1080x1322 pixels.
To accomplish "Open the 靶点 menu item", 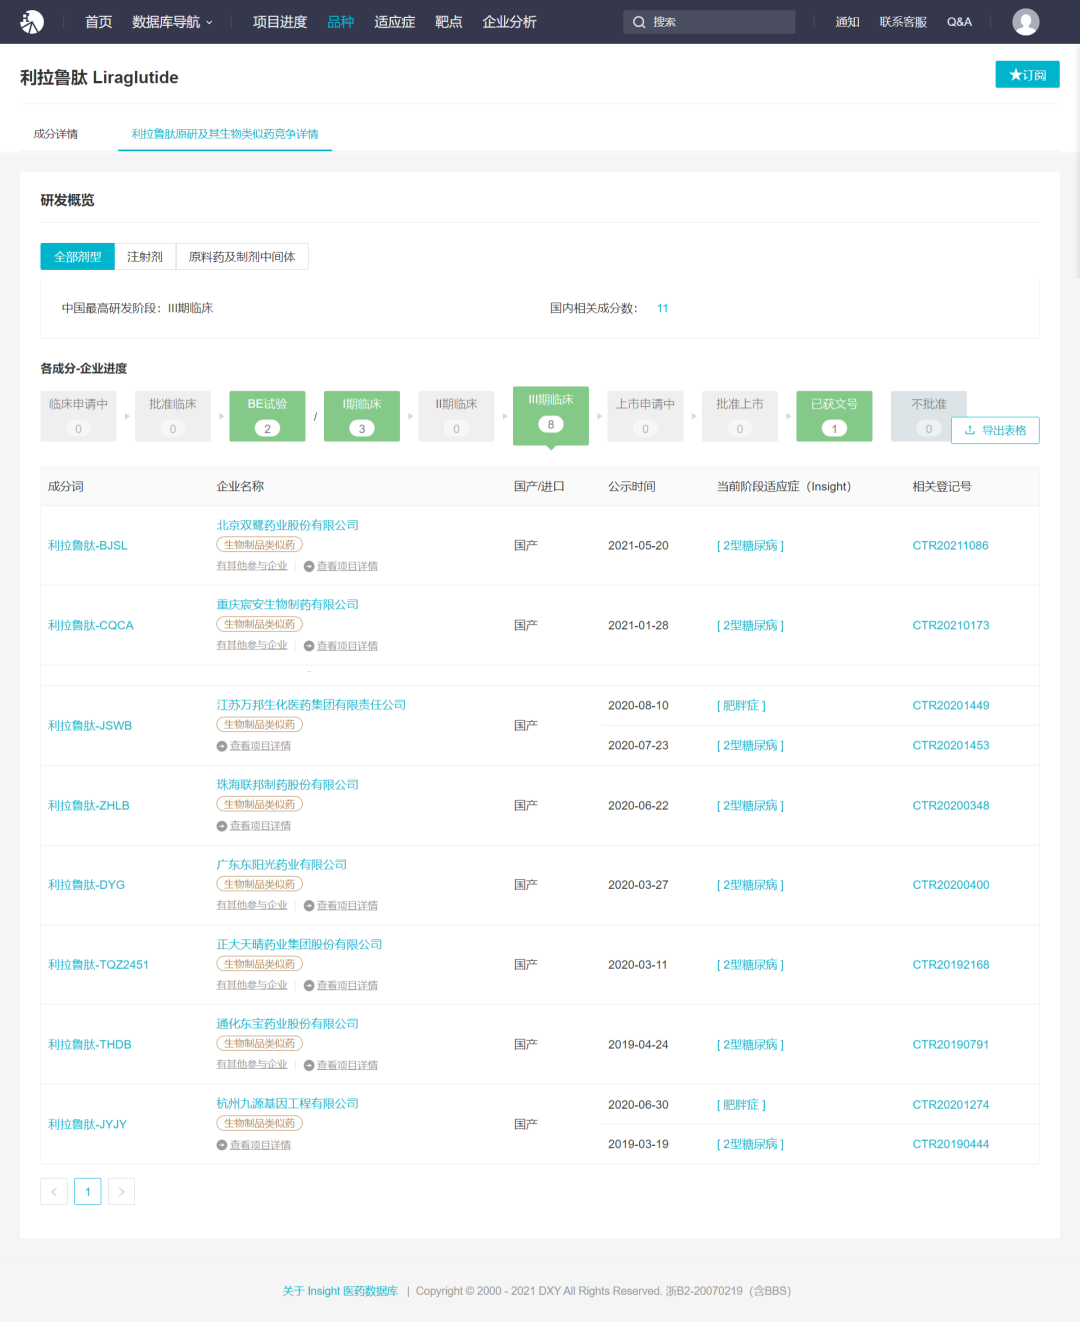I will click(x=449, y=22).
